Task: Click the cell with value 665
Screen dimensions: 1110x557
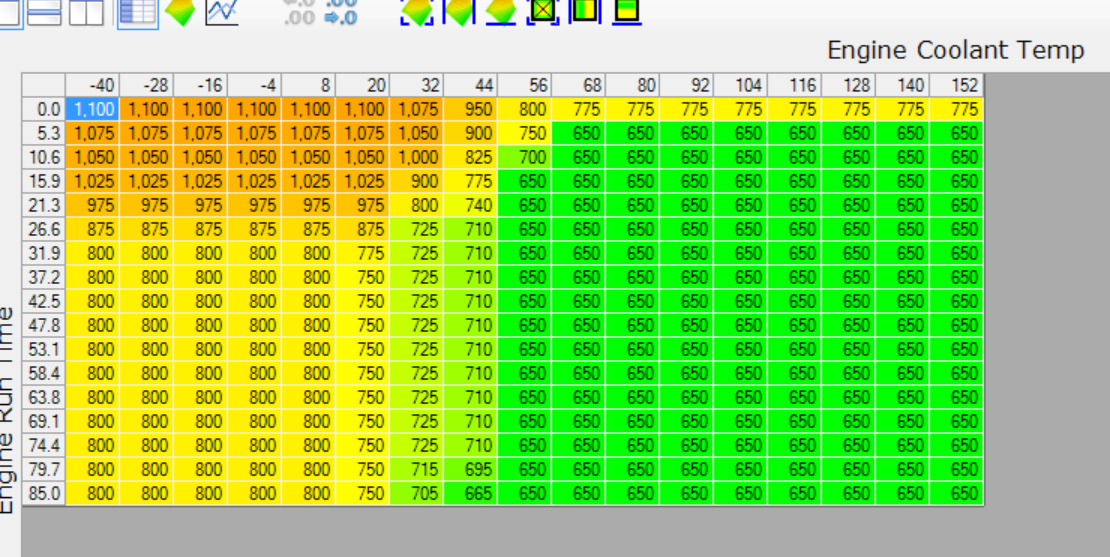Action: (471, 493)
